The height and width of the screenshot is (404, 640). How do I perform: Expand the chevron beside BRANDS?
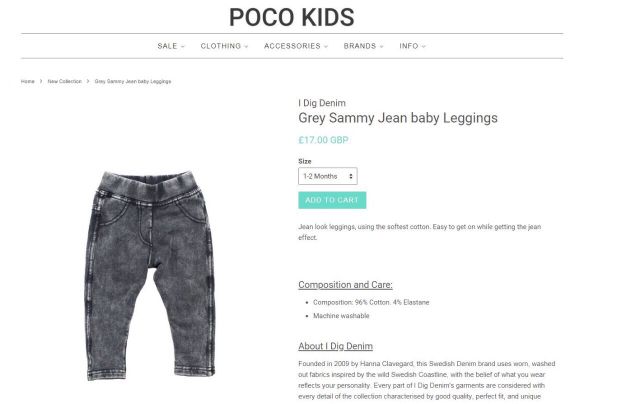[x=380, y=46]
